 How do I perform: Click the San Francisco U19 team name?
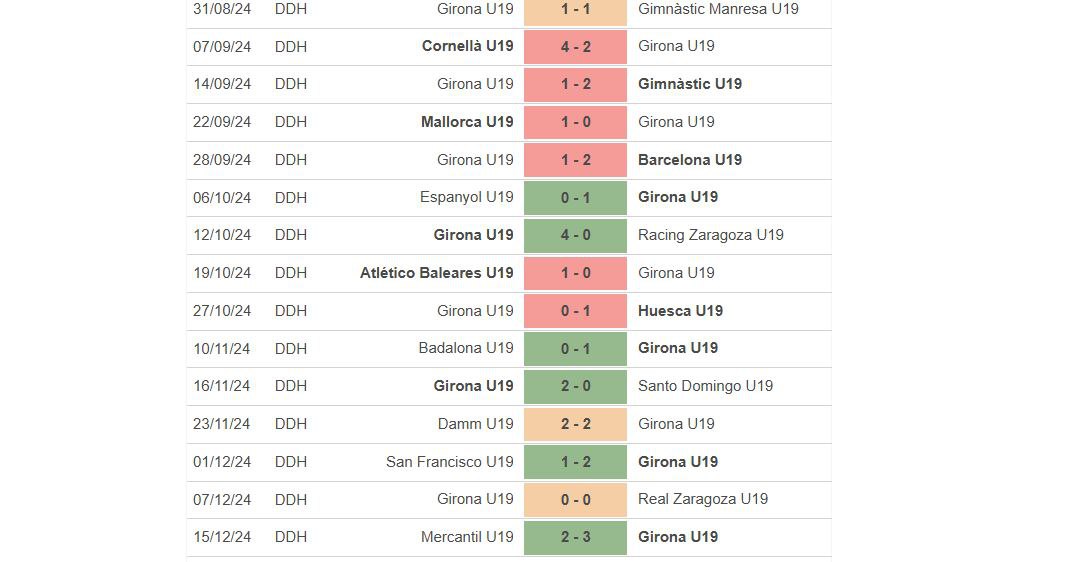449,462
